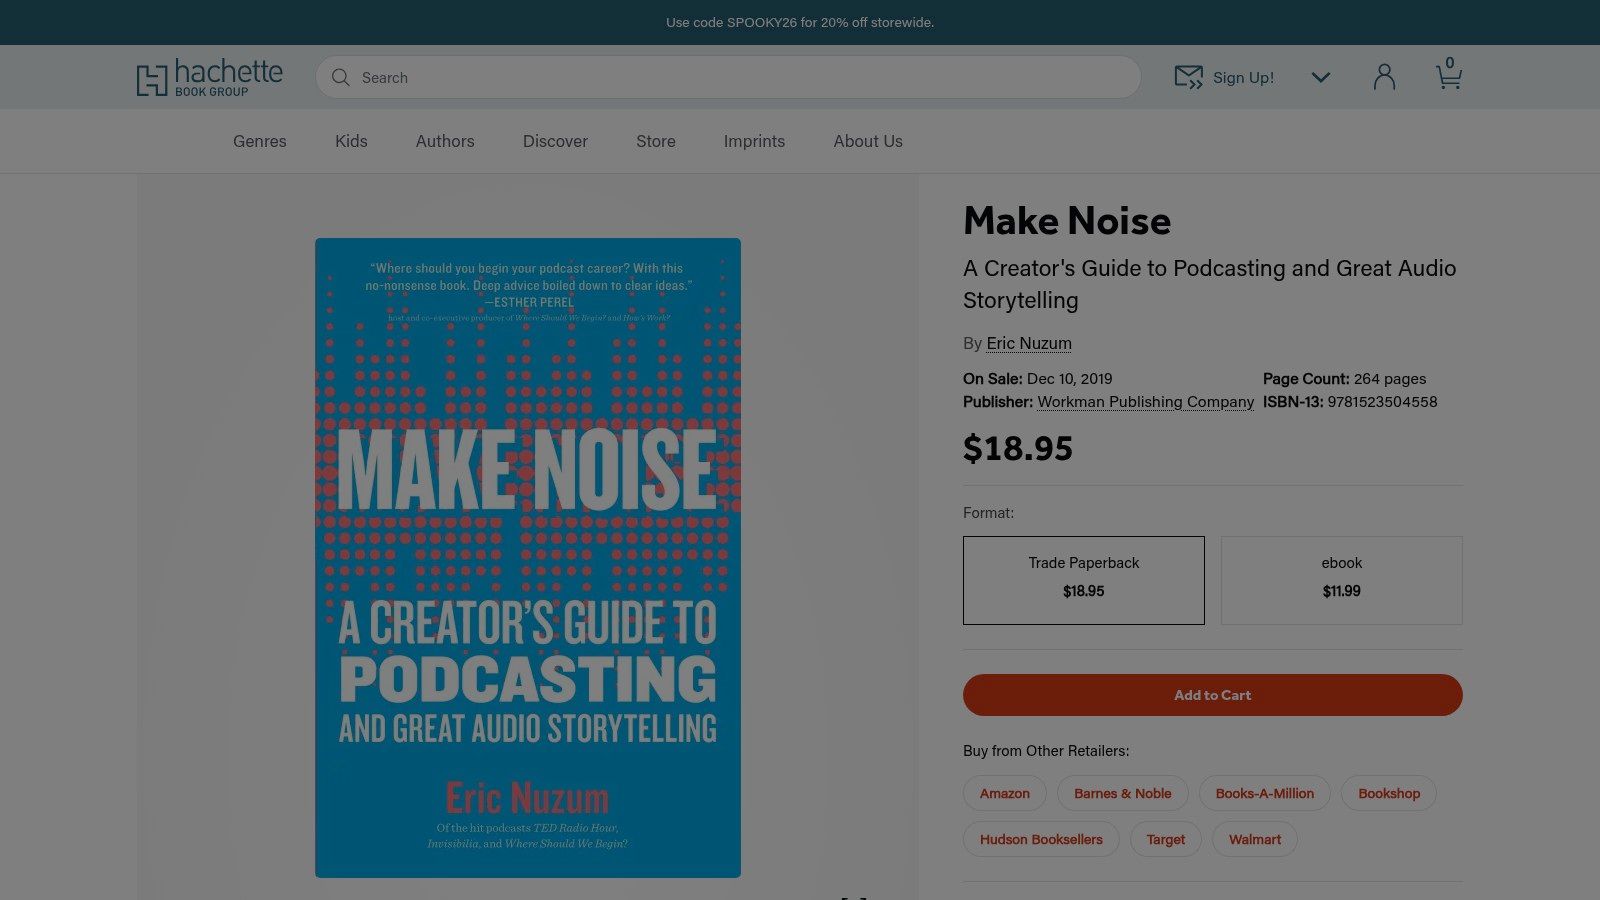Viewport: 1600px width, 900px height.
Task: Click the search magnifier icon
Action: 341,77
